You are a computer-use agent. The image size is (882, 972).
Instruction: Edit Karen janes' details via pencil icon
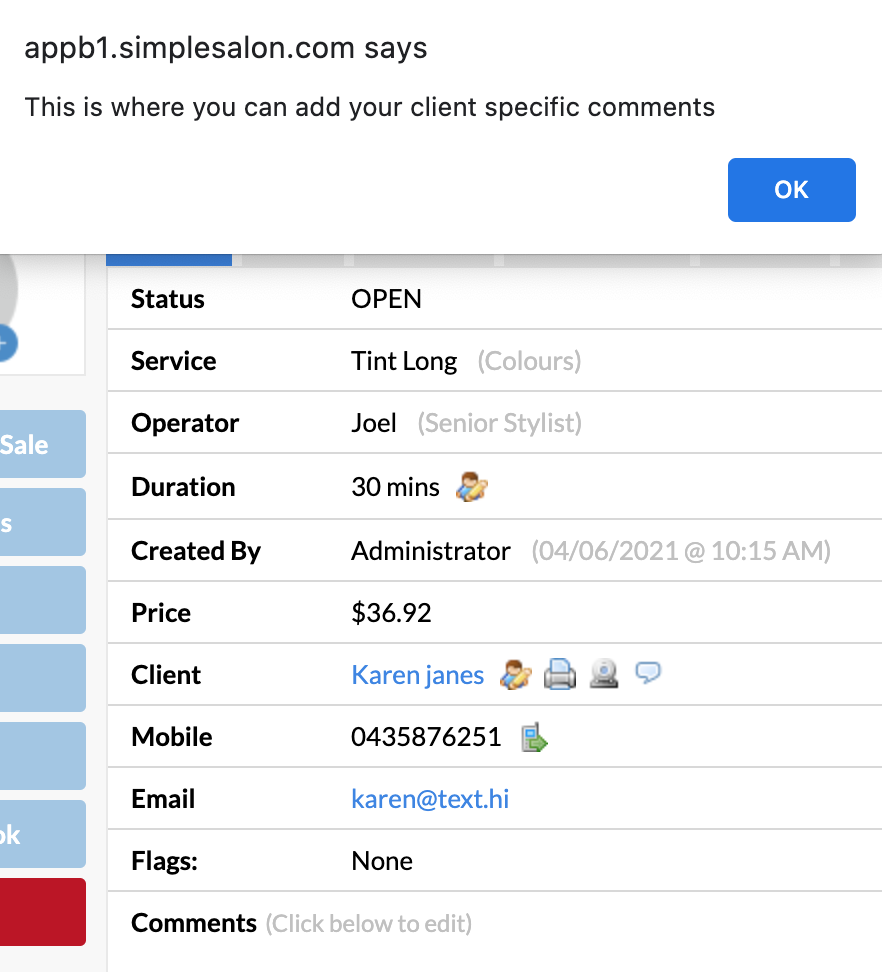point(514,675)
